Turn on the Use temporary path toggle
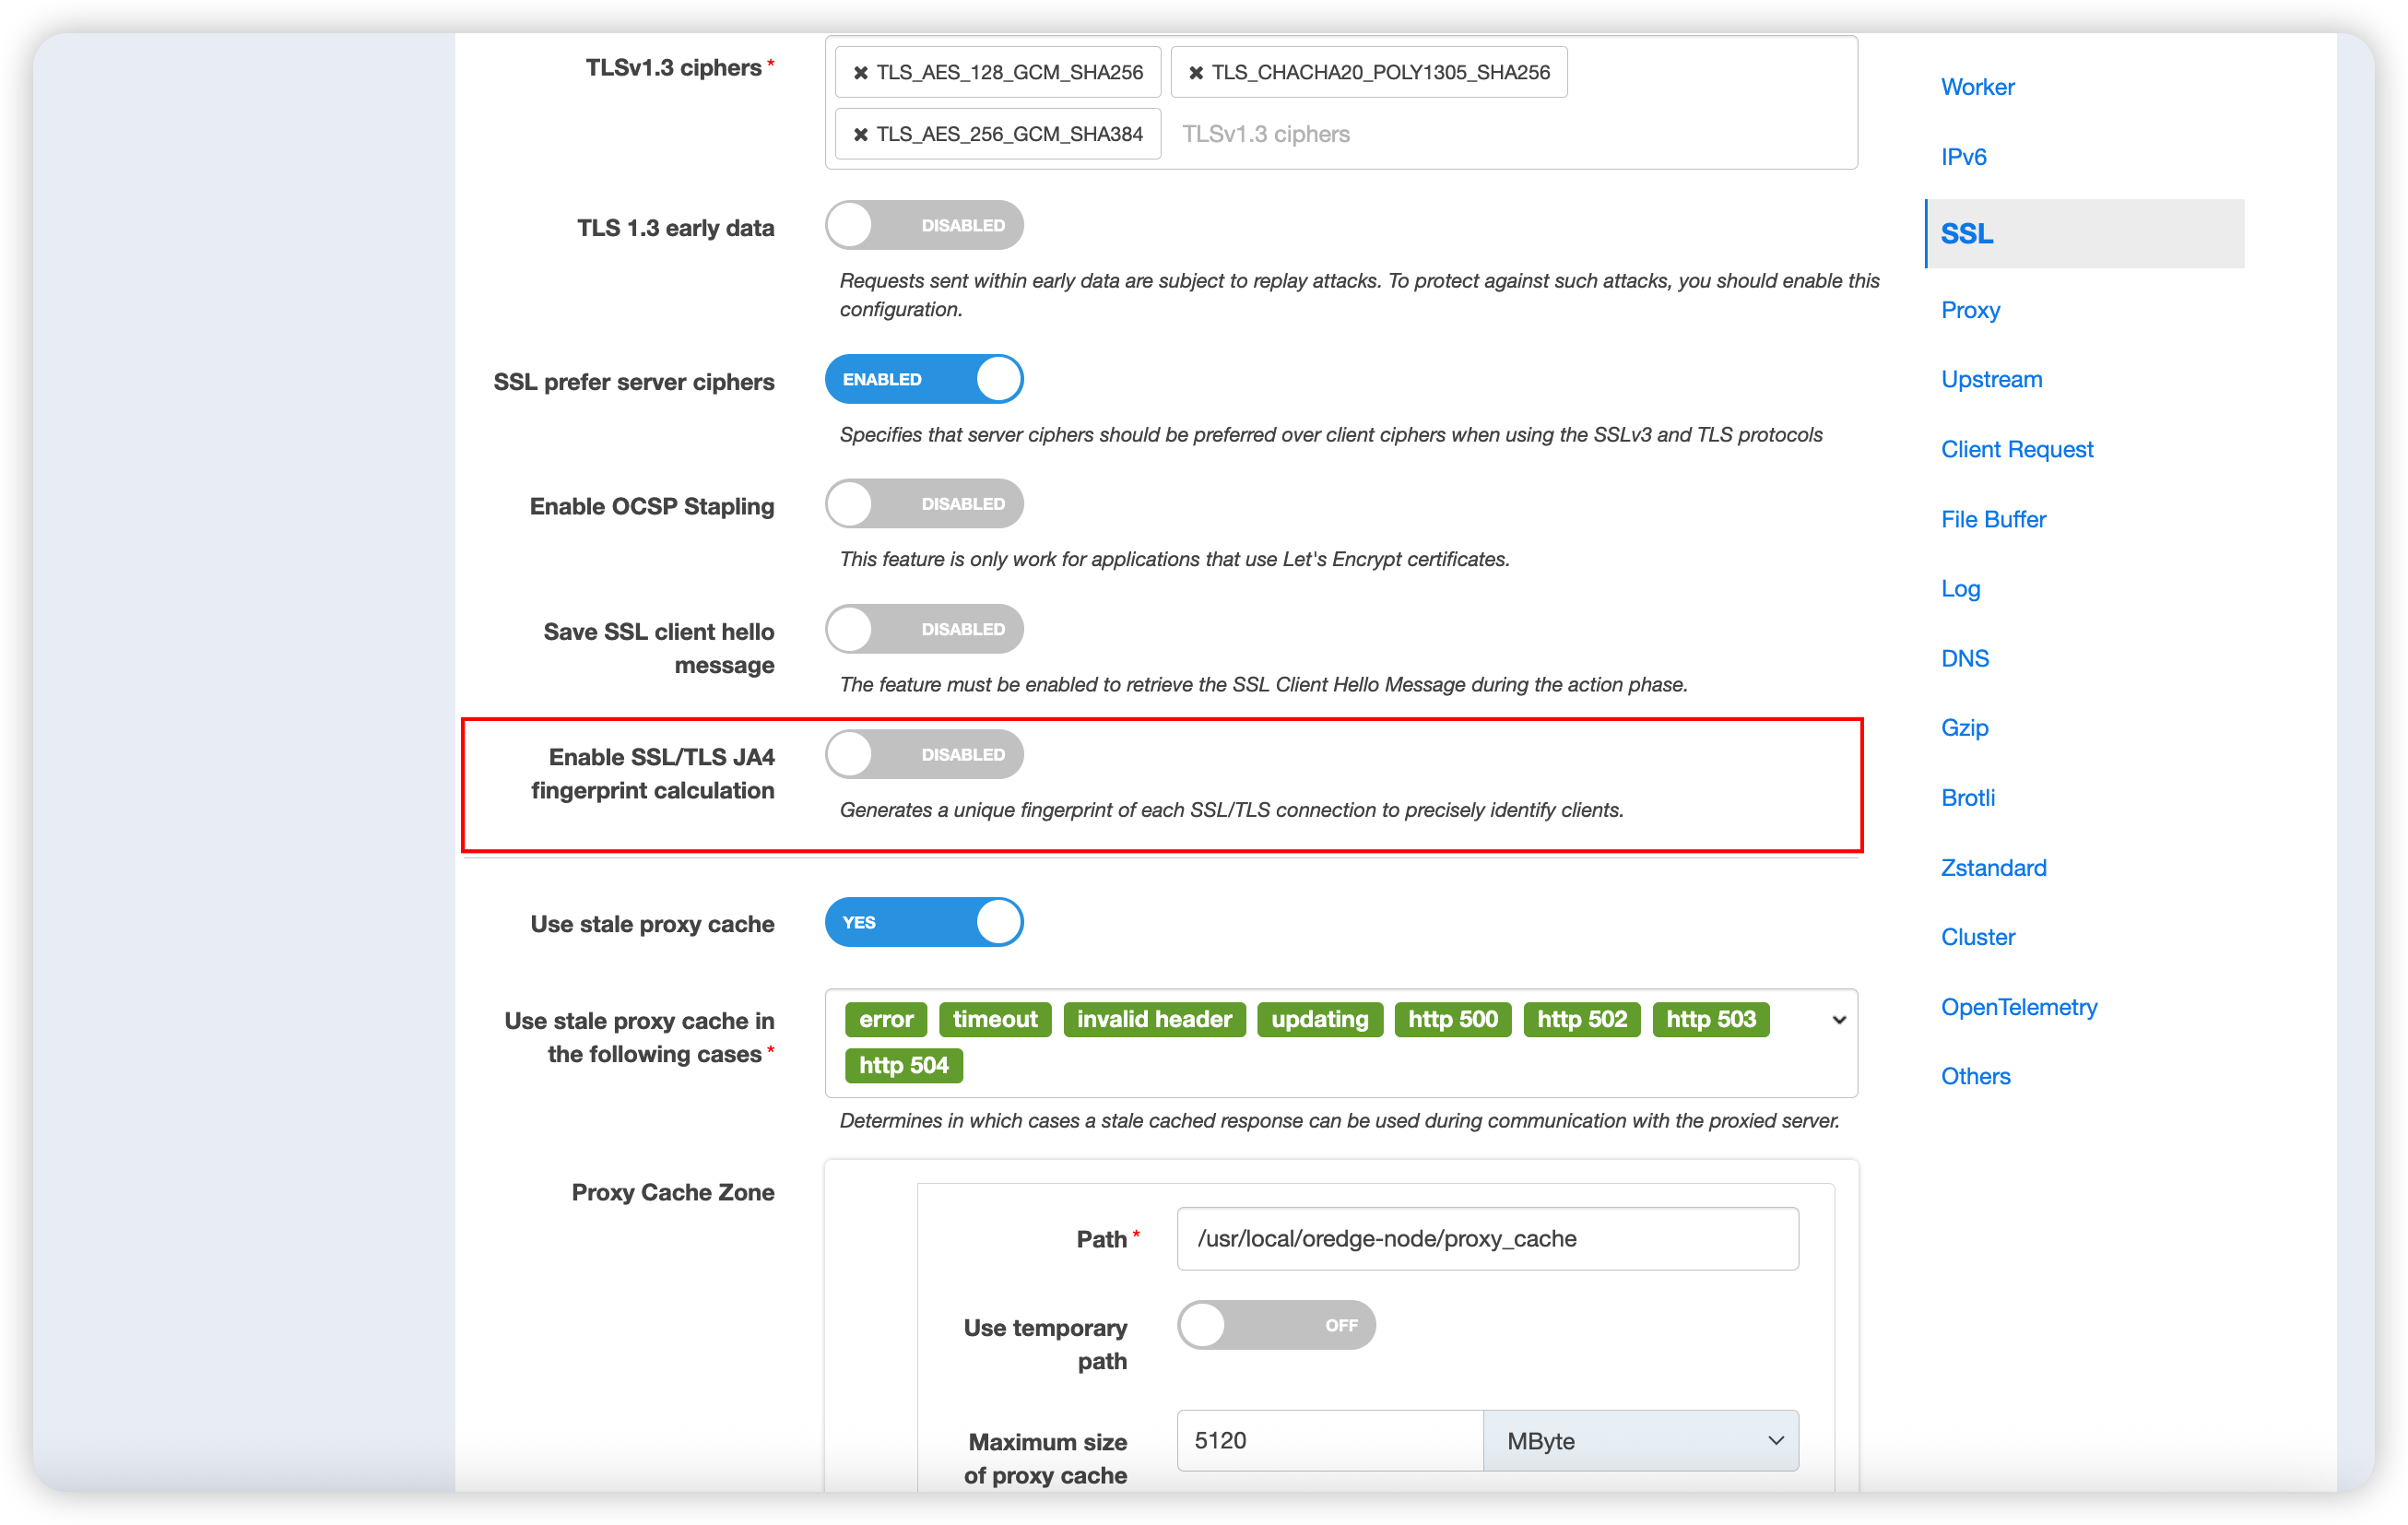Viewport: 2408px width, 1525px height. (1275, 1324)
